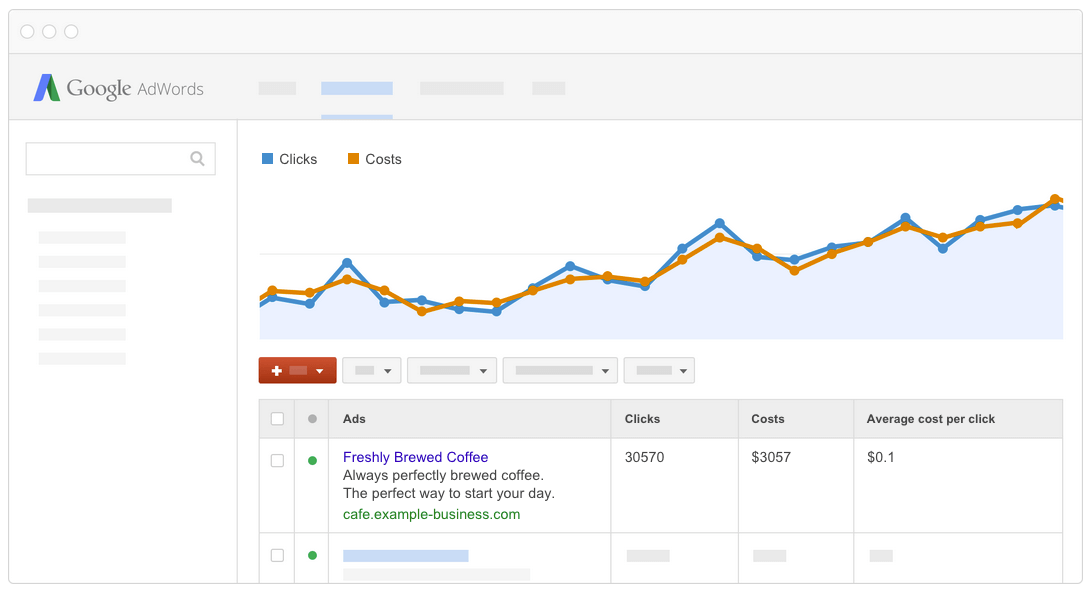This screenshot has width=1090, height=591.
Task: Open the small gray dropdown beside the red button
Action: coord(372,371)
